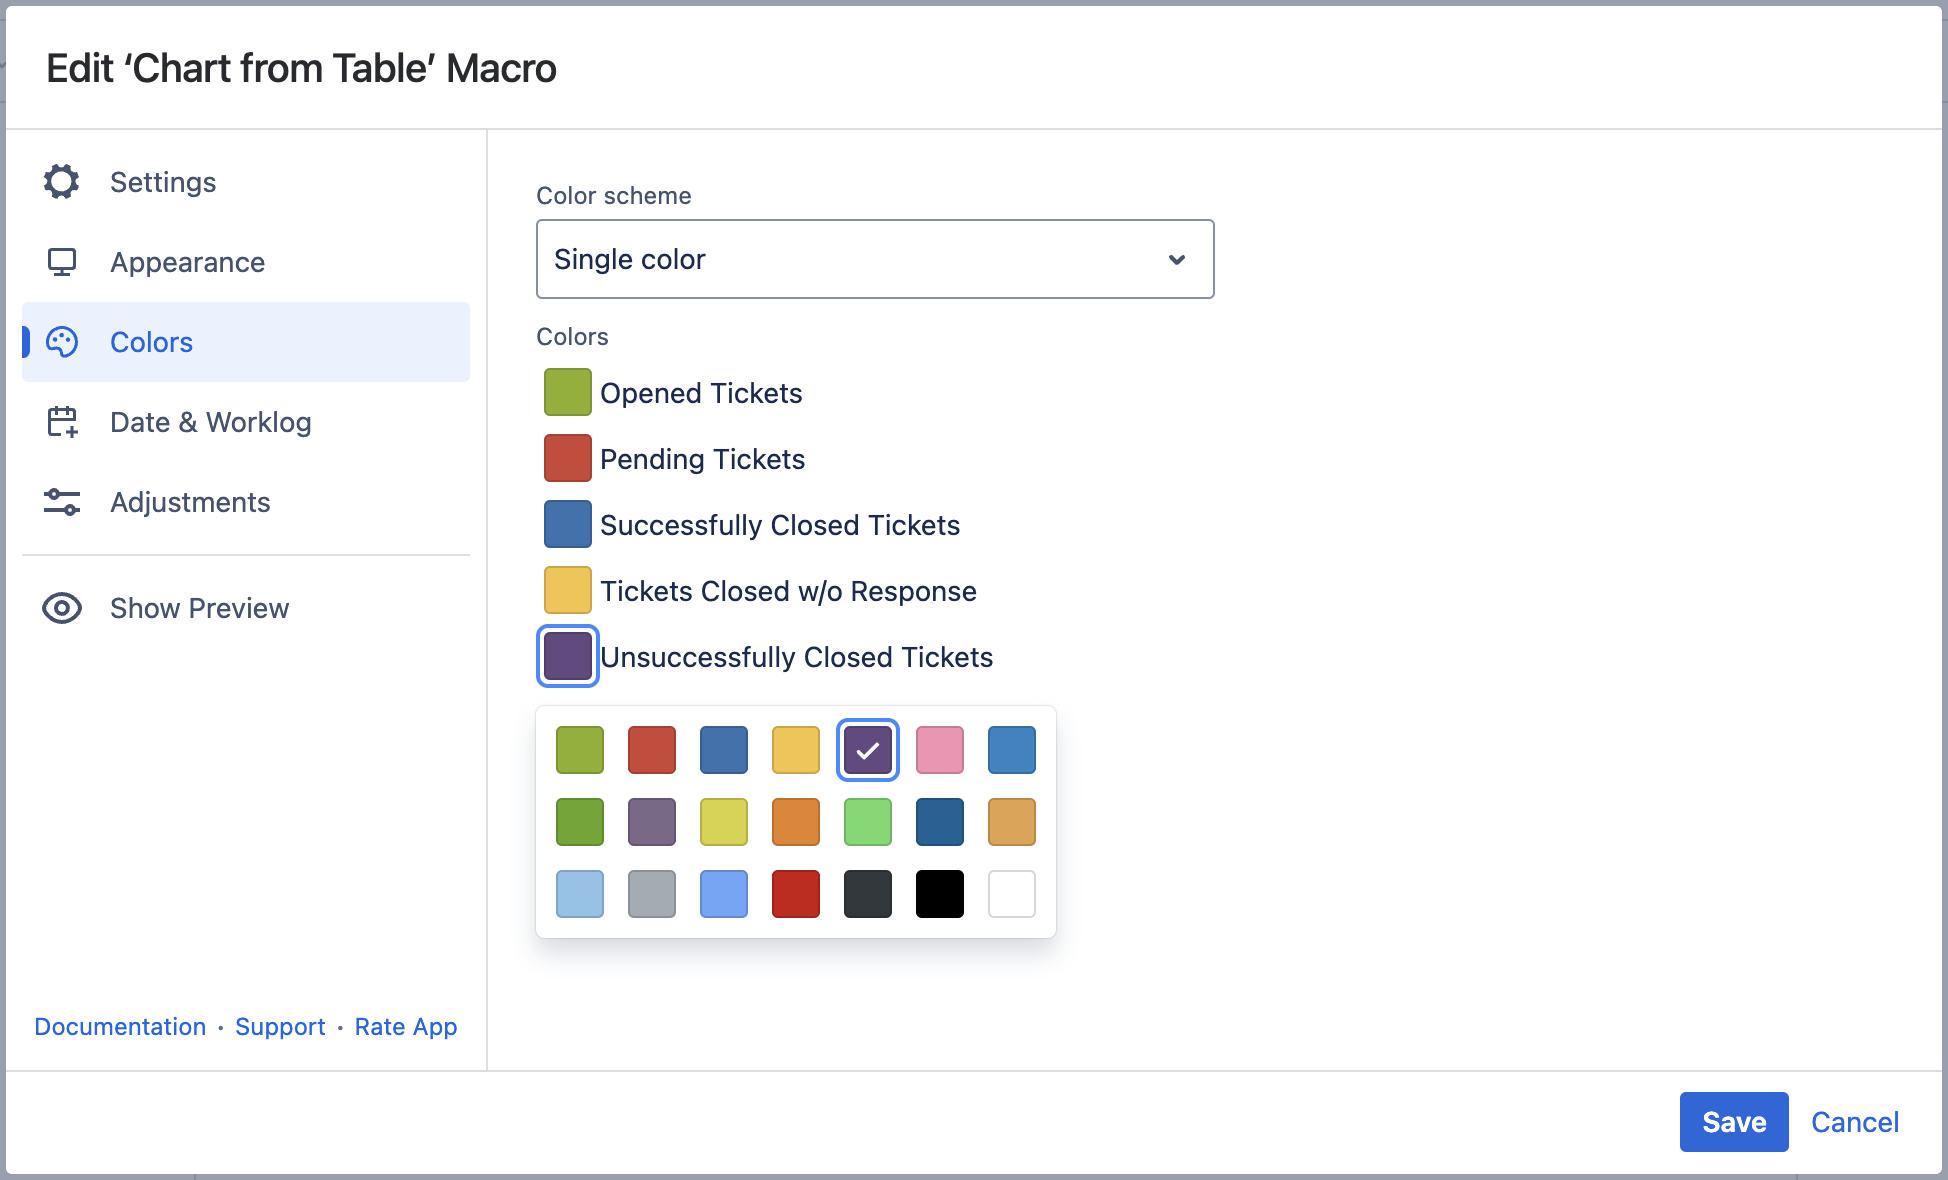Click the Appearance monitor icon
The height and width of the screenshot is (1180, 1948).
[x=61, y=262]
